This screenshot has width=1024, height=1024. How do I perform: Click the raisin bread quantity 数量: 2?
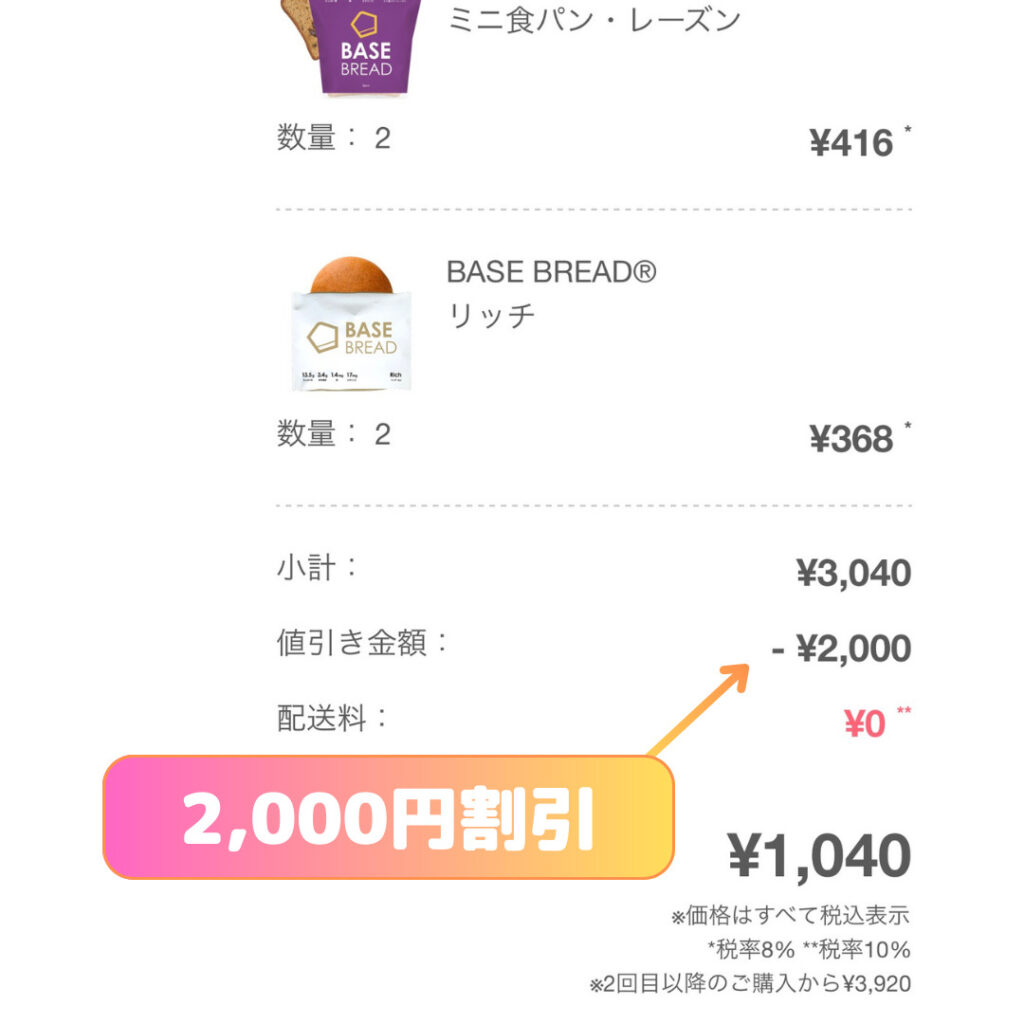tap(334, 138)
